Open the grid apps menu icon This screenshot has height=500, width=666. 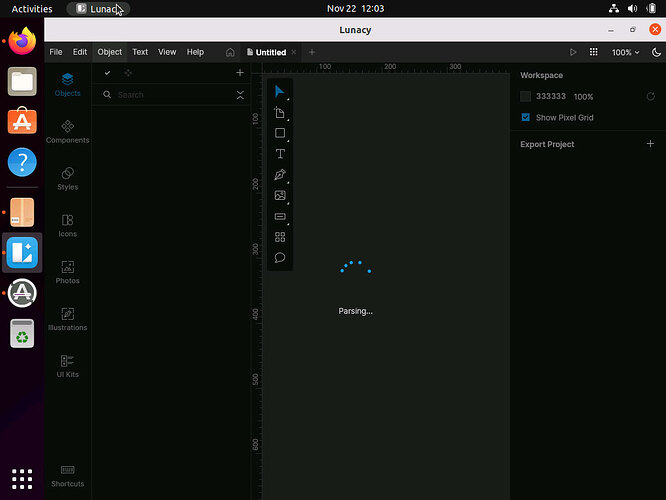pyautogui.click(x=593, y=52)
